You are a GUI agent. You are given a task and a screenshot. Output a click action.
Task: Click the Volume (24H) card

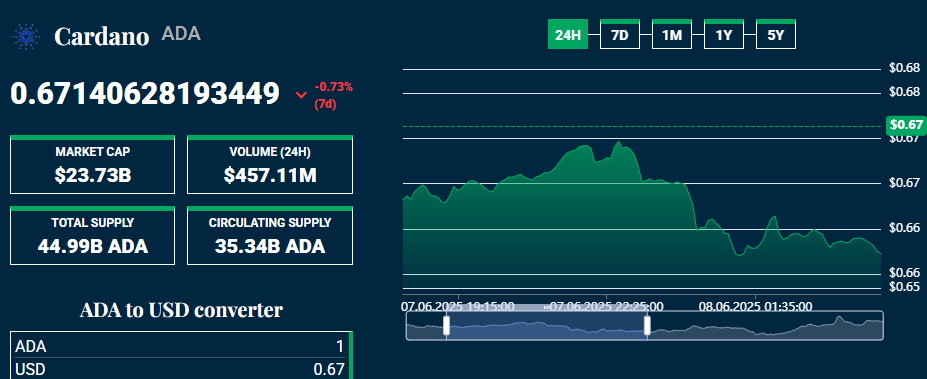click(270, 164)
